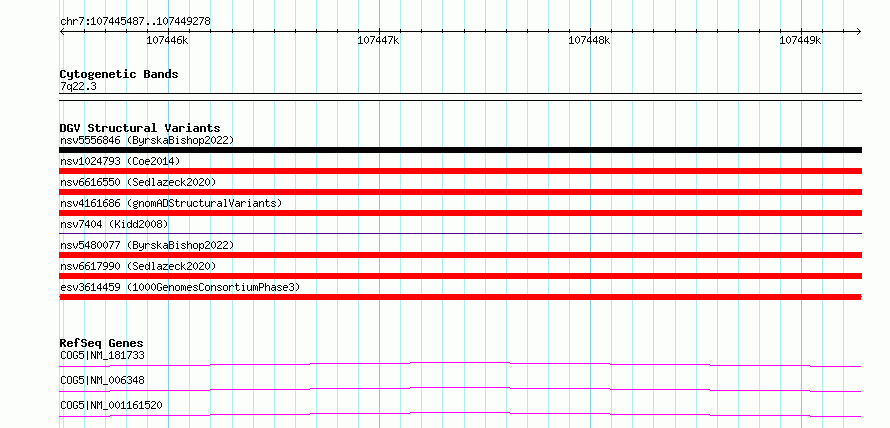This screenshot has width=890, height=428.
Task: Click the red bar under nsv6616550
Action: pos(460,192)
